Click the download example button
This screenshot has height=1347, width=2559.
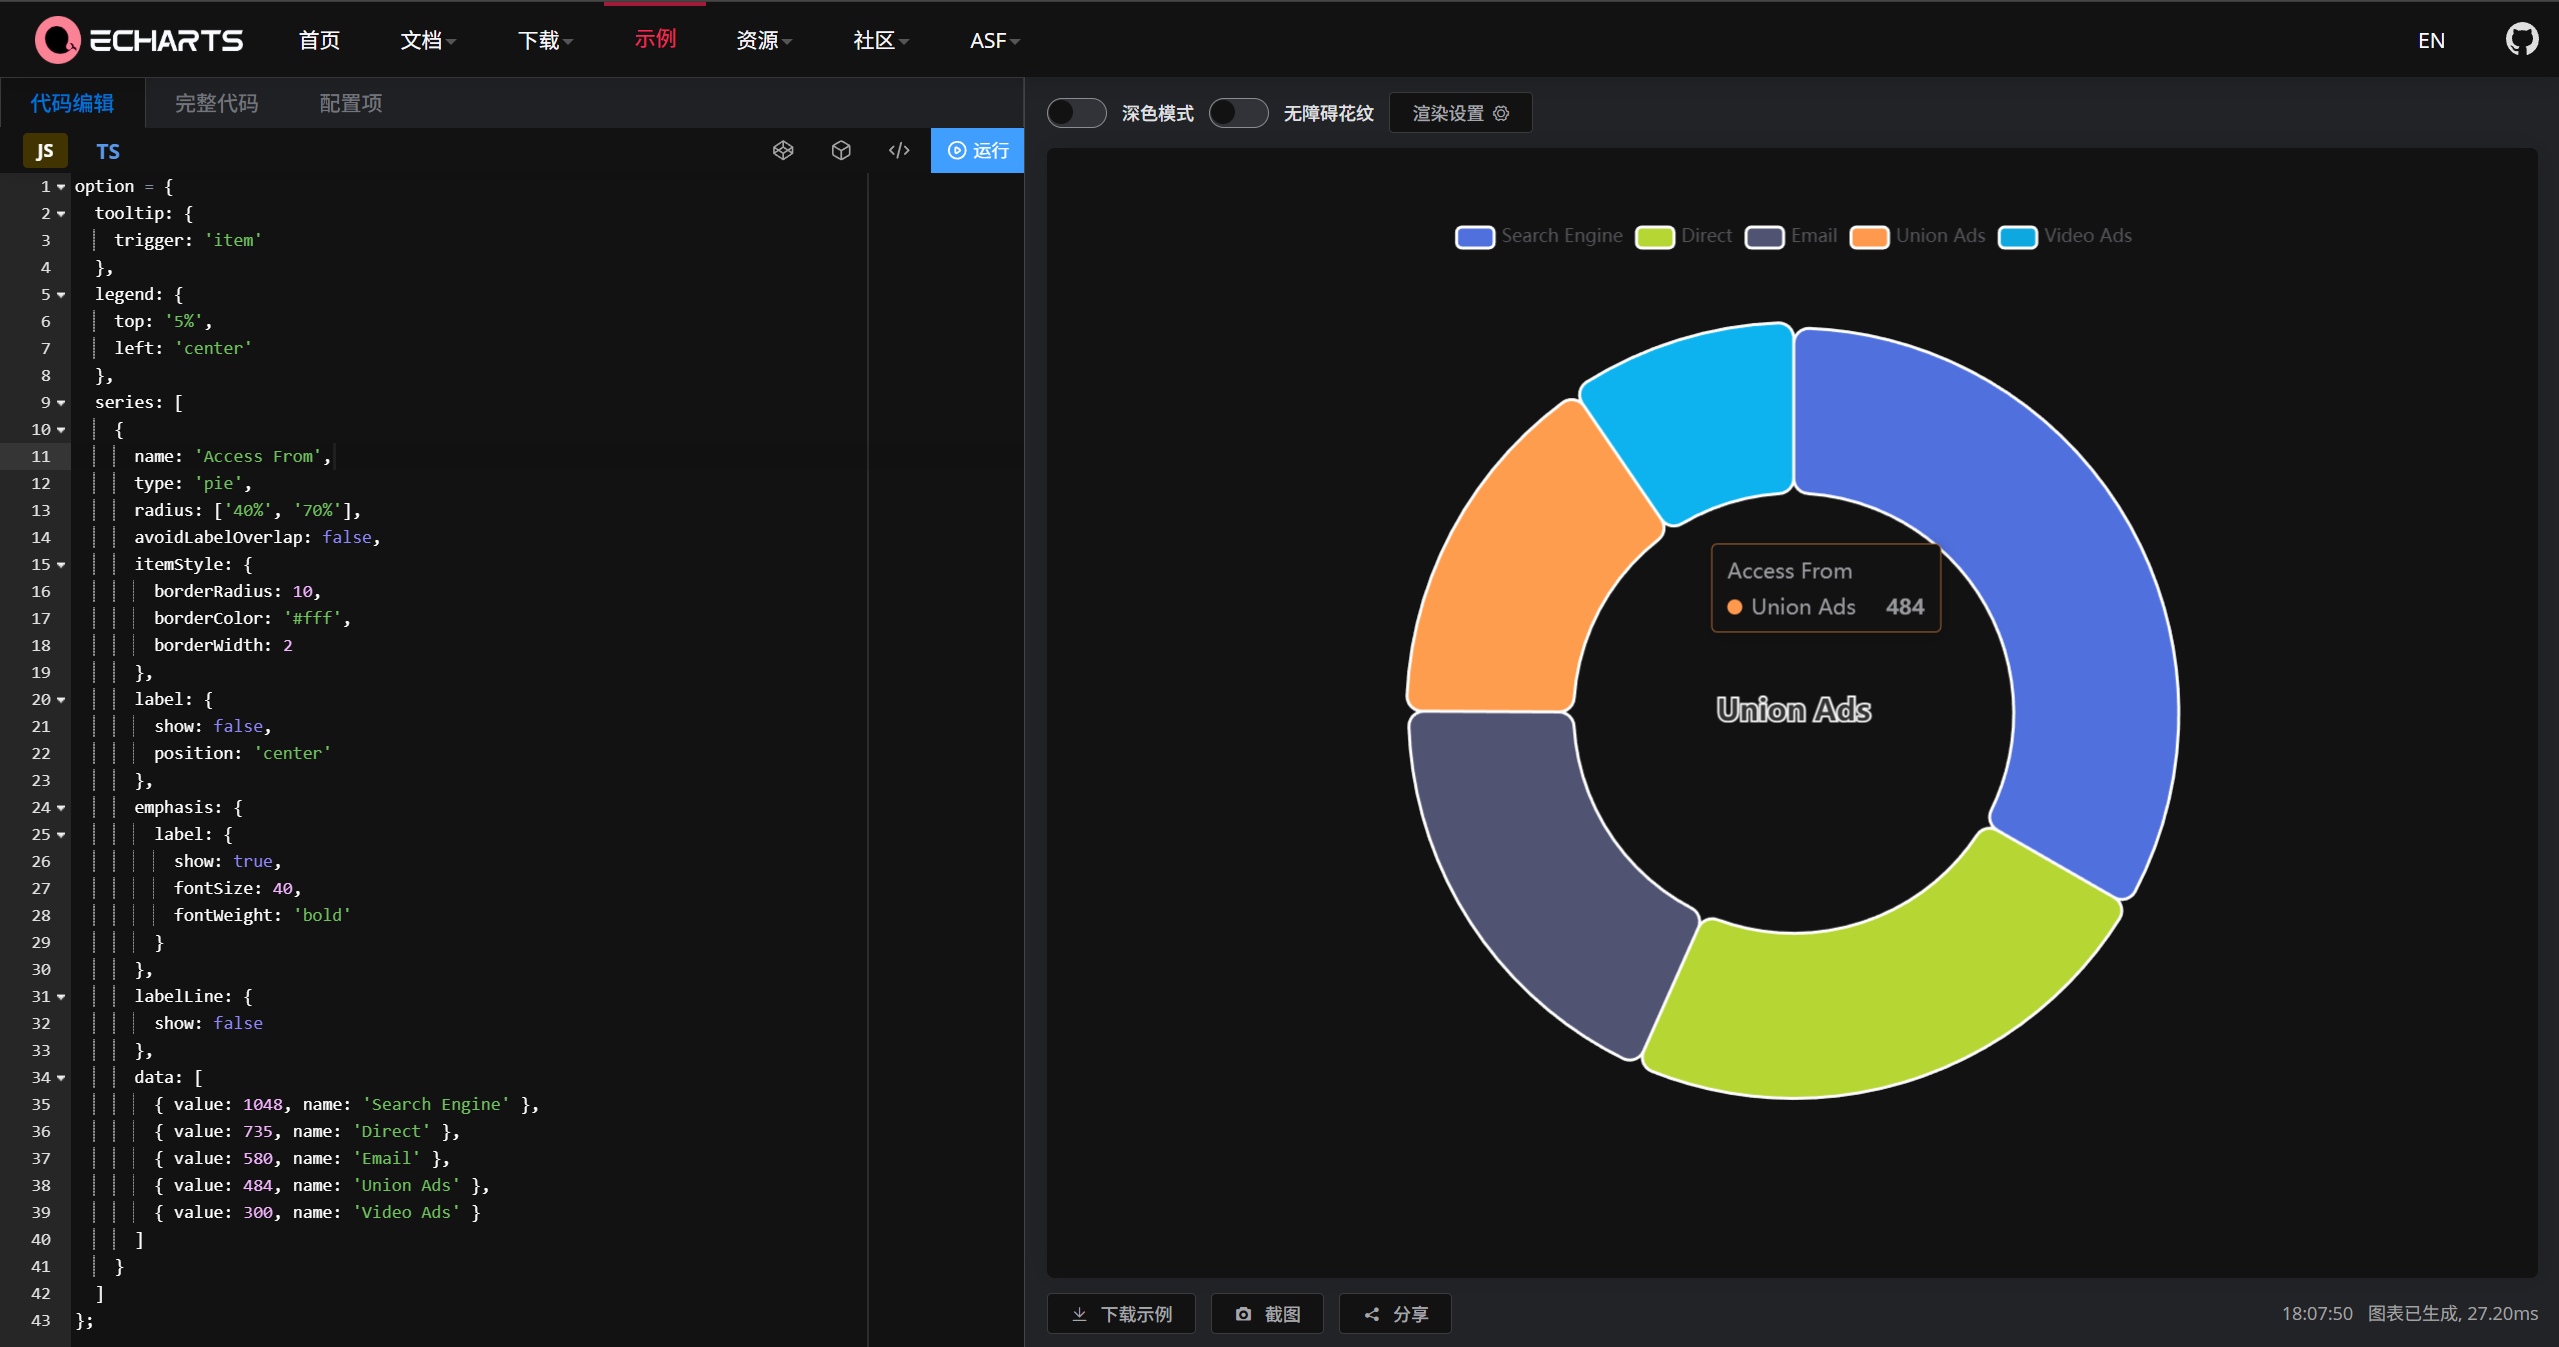[1121, 1313]
